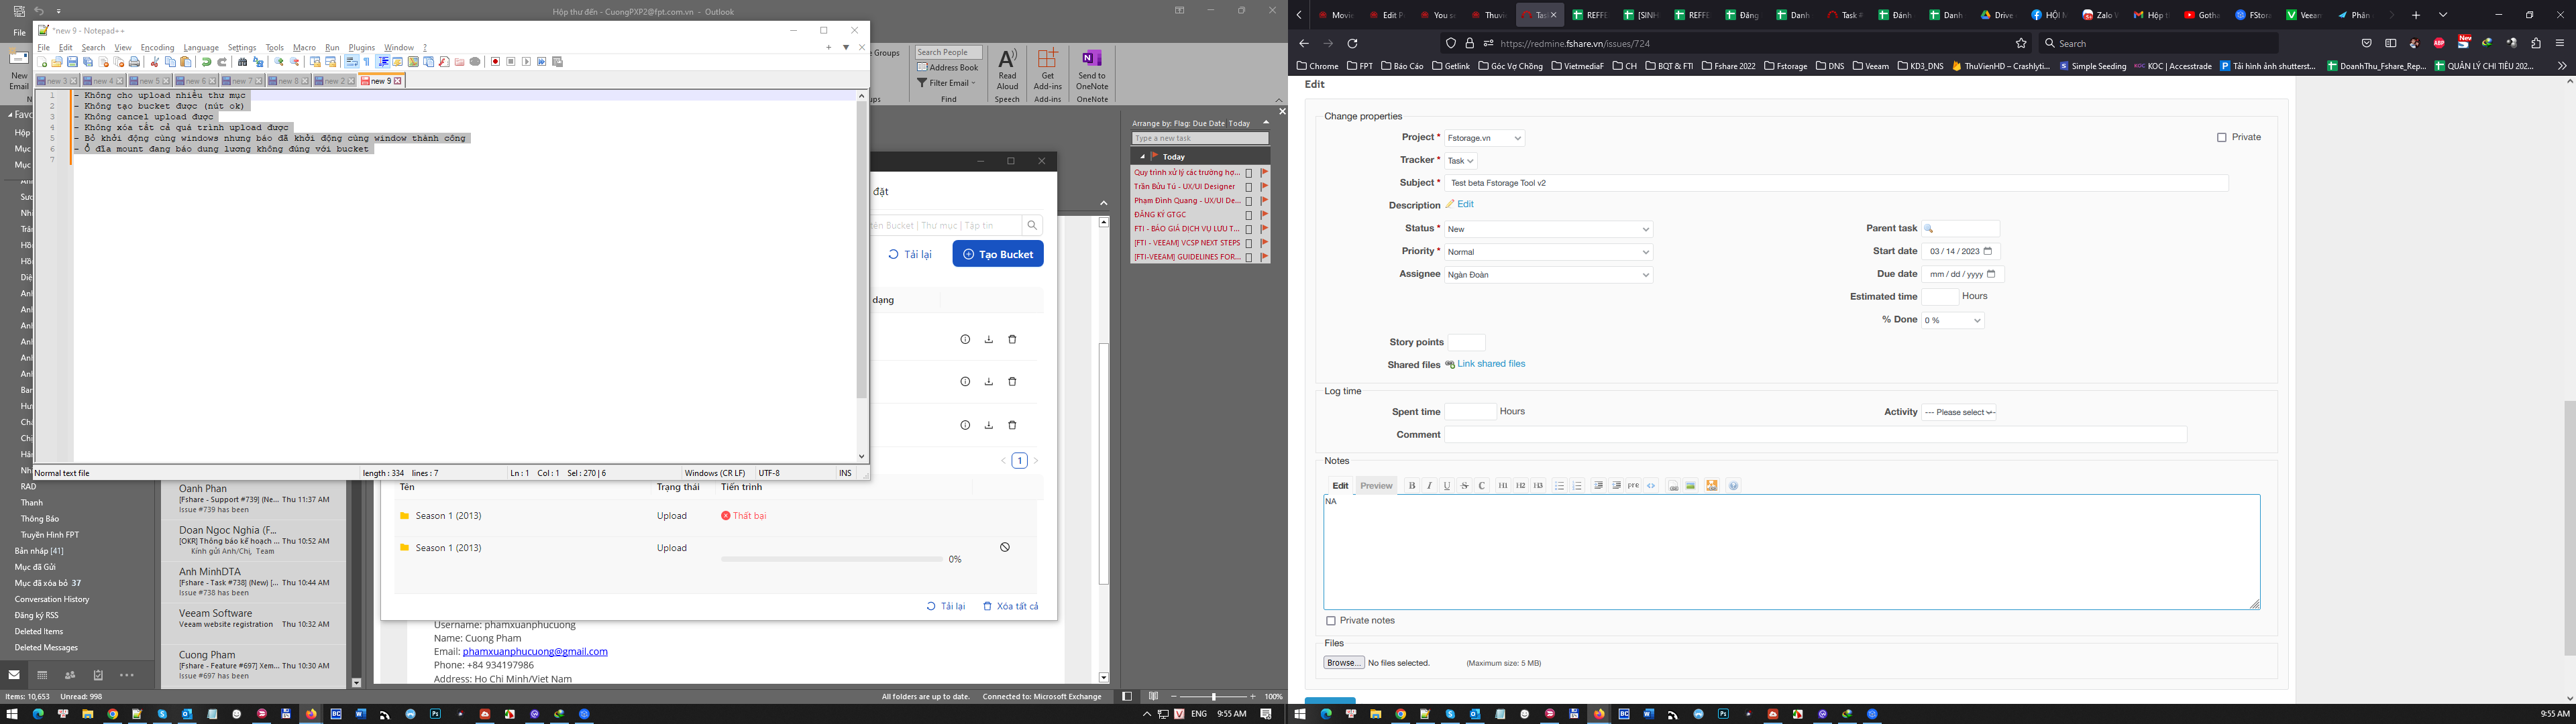The image size is (2576, 724).
Task: Click the Start Recording macro icon in Notepad++
Action: (x=496, y=62)
